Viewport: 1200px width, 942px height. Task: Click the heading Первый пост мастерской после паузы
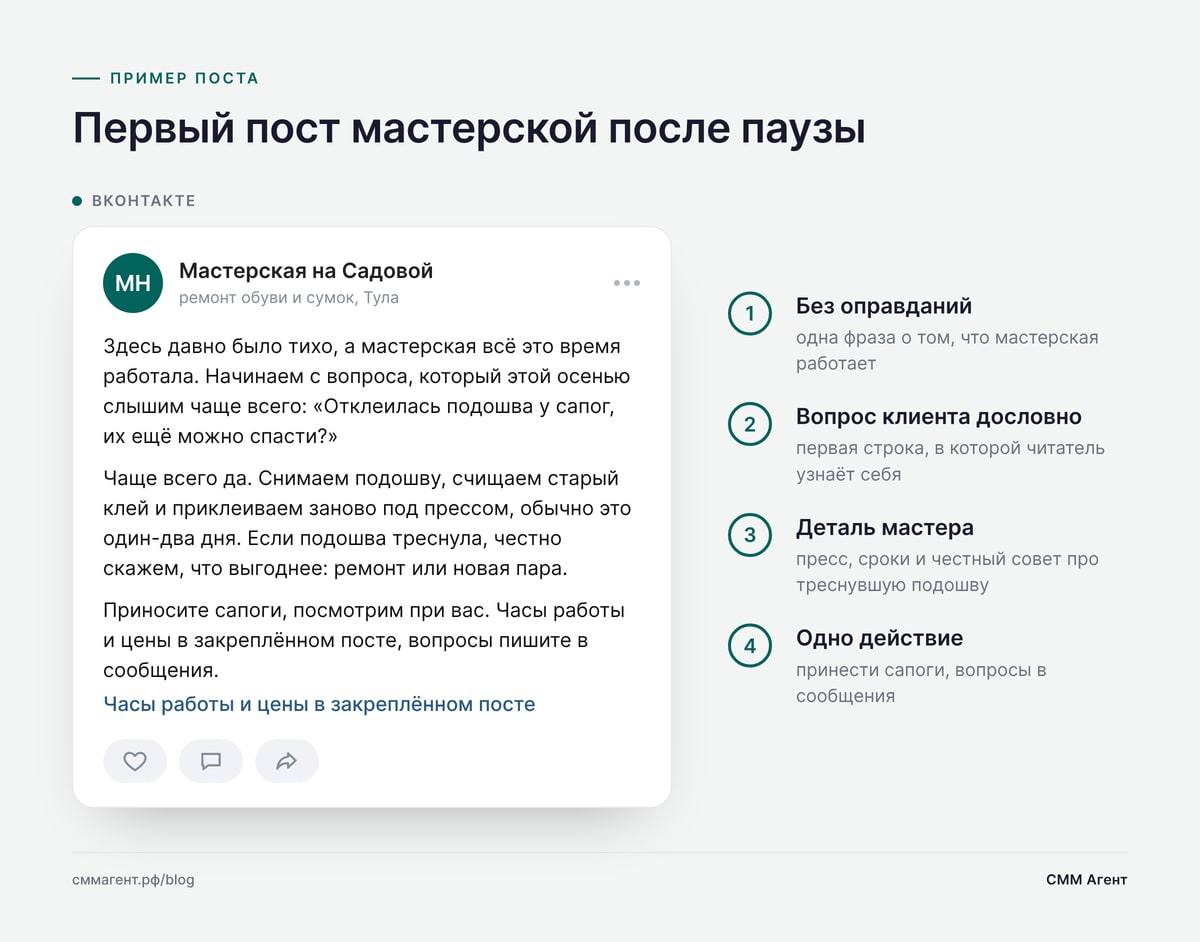[x=469, y=130]
